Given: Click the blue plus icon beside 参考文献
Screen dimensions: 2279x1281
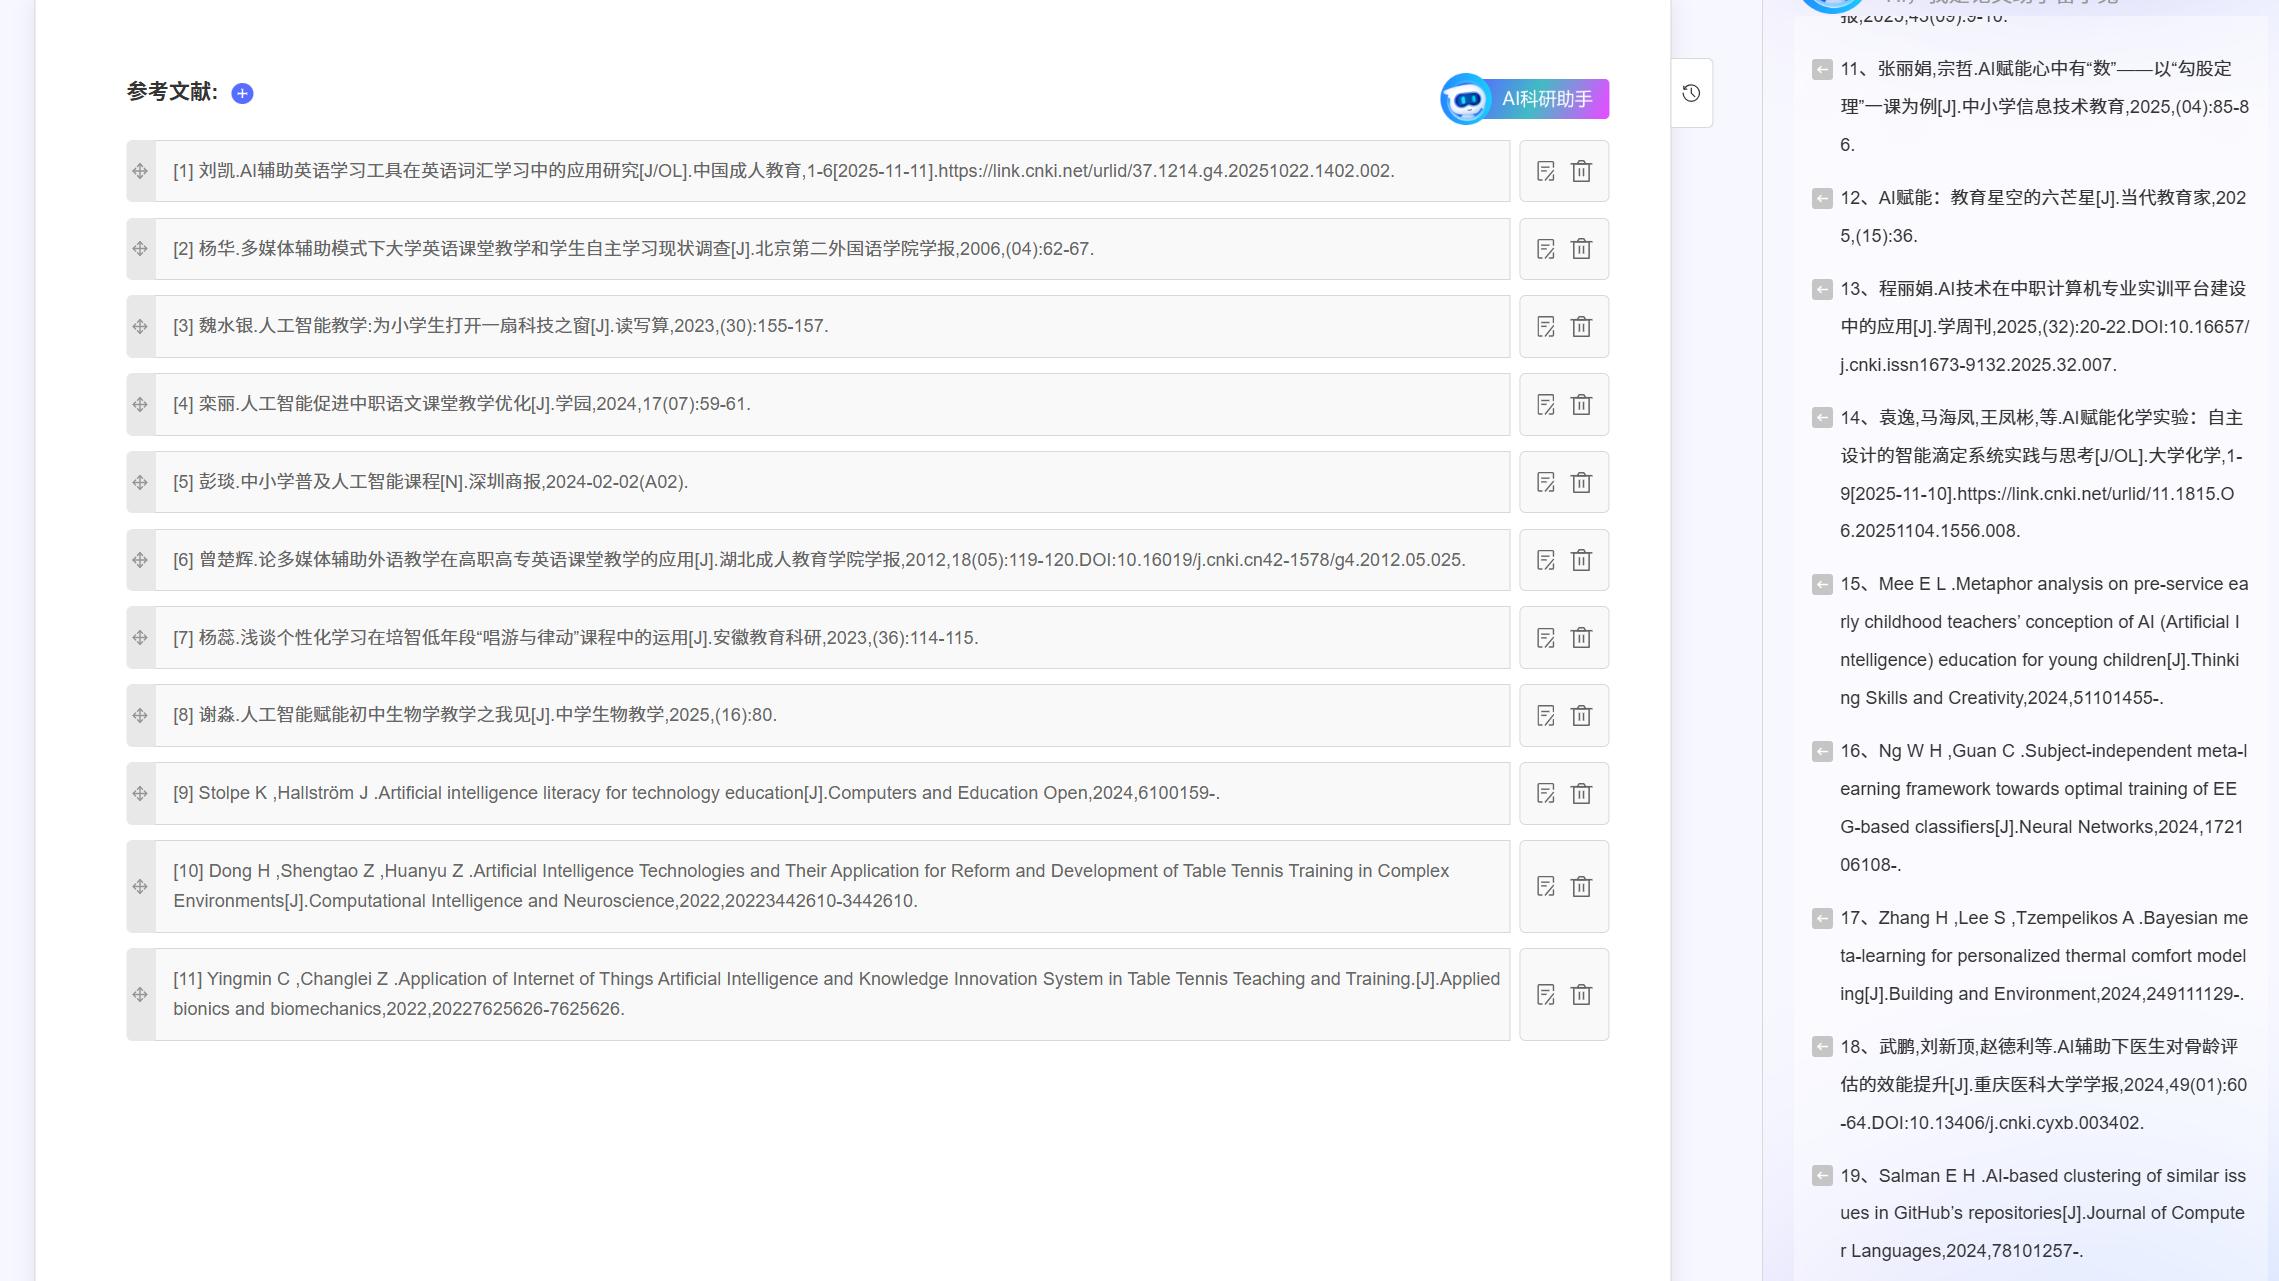Looking at the screenshot, I should (242, 93).
